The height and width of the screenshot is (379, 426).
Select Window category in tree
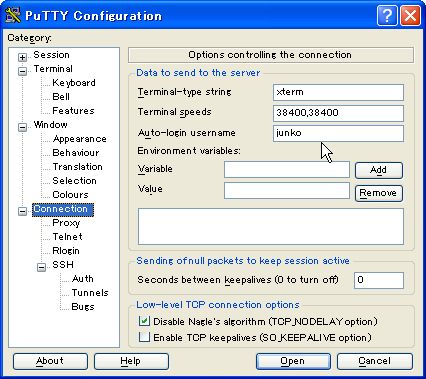51,125
